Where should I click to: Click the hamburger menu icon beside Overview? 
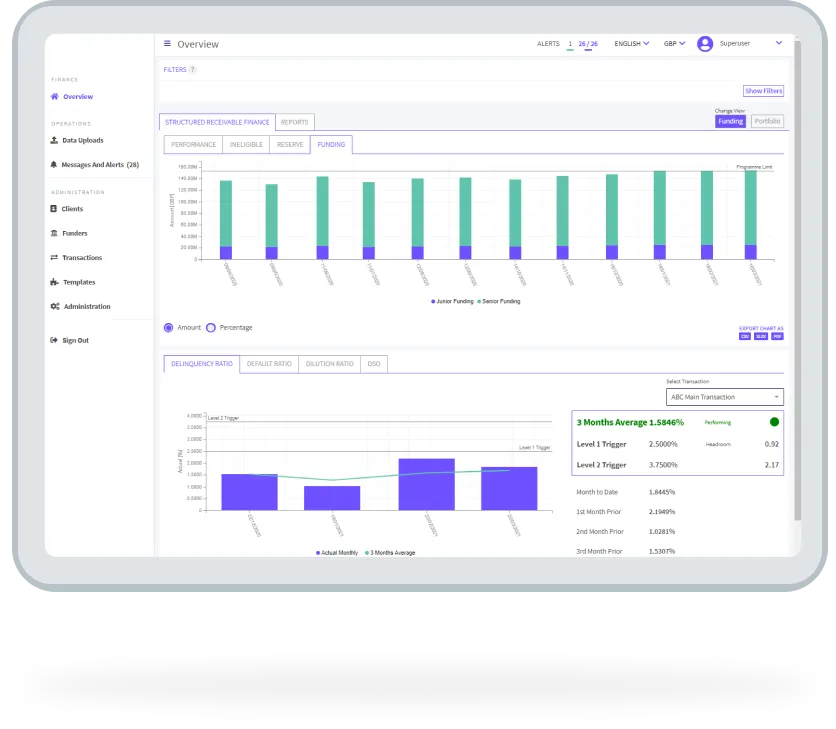(x=167, y=44)
